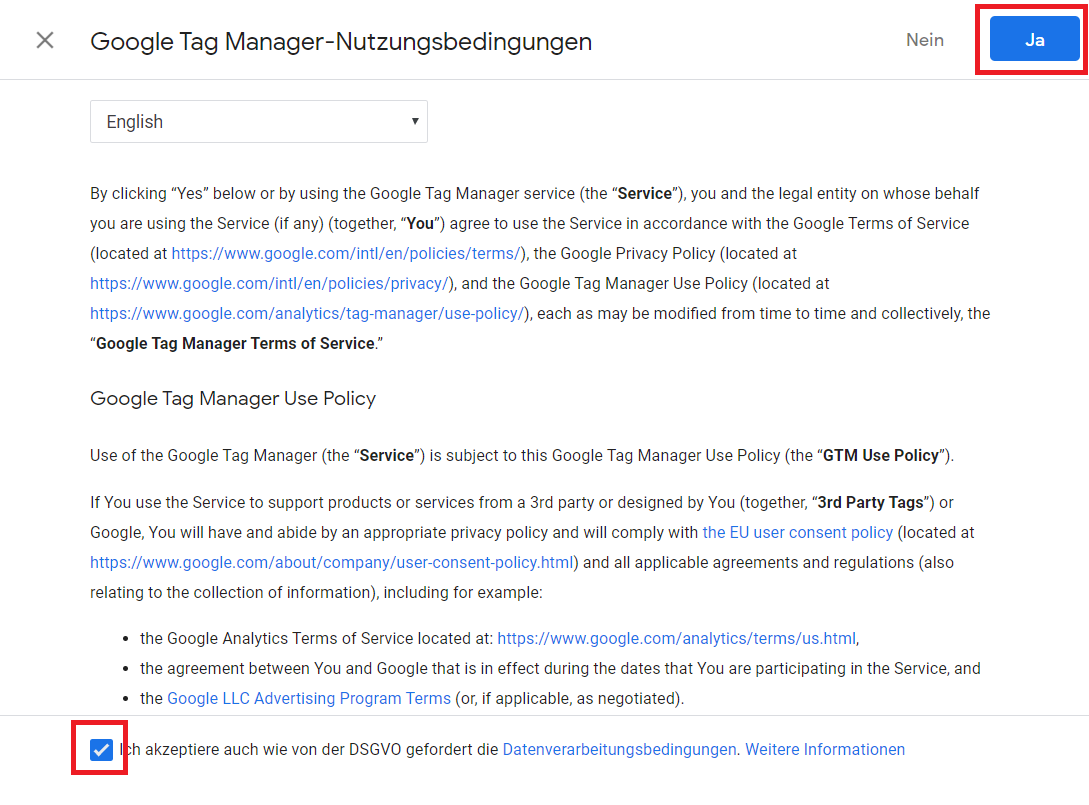1089x805 pixels.
Task: Open the Google LLC Advertising Program Terms link
Action: point(309,698)
